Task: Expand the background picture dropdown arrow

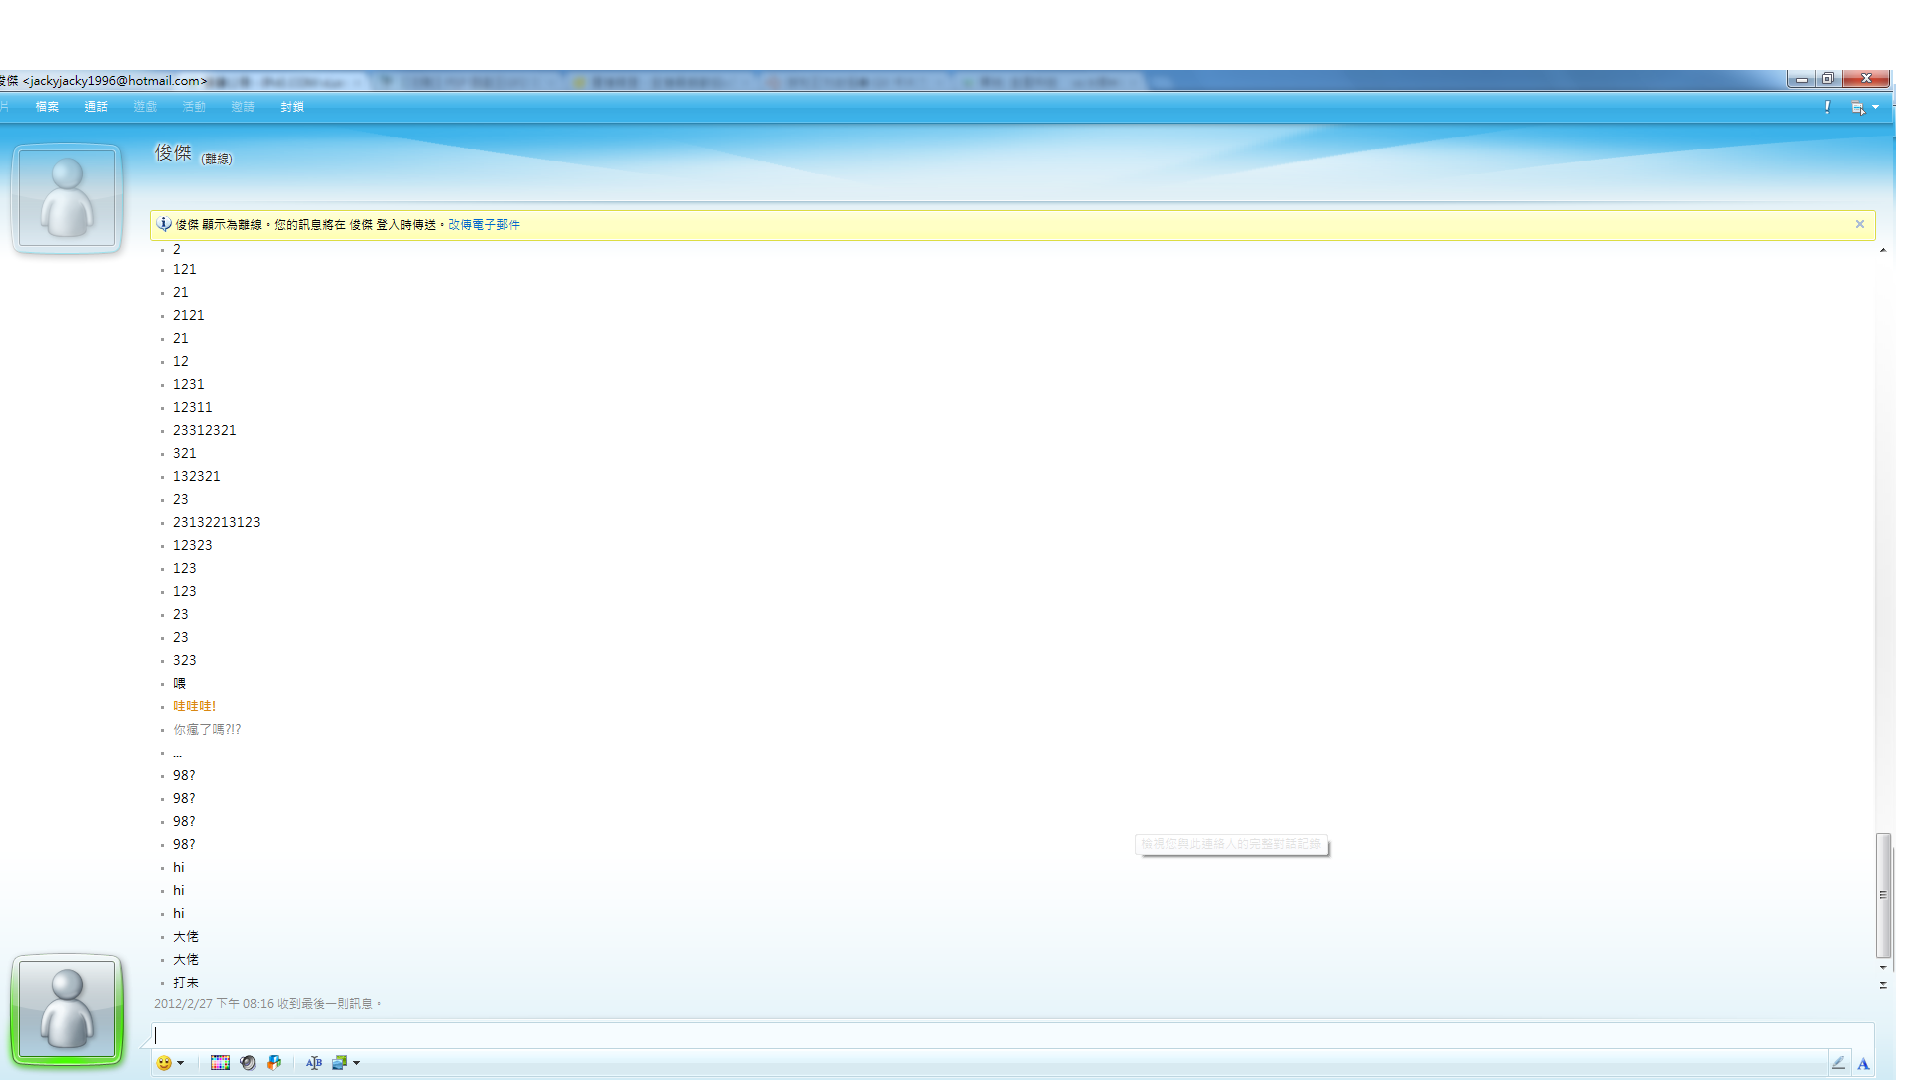Action: [x=357, y=1063]
